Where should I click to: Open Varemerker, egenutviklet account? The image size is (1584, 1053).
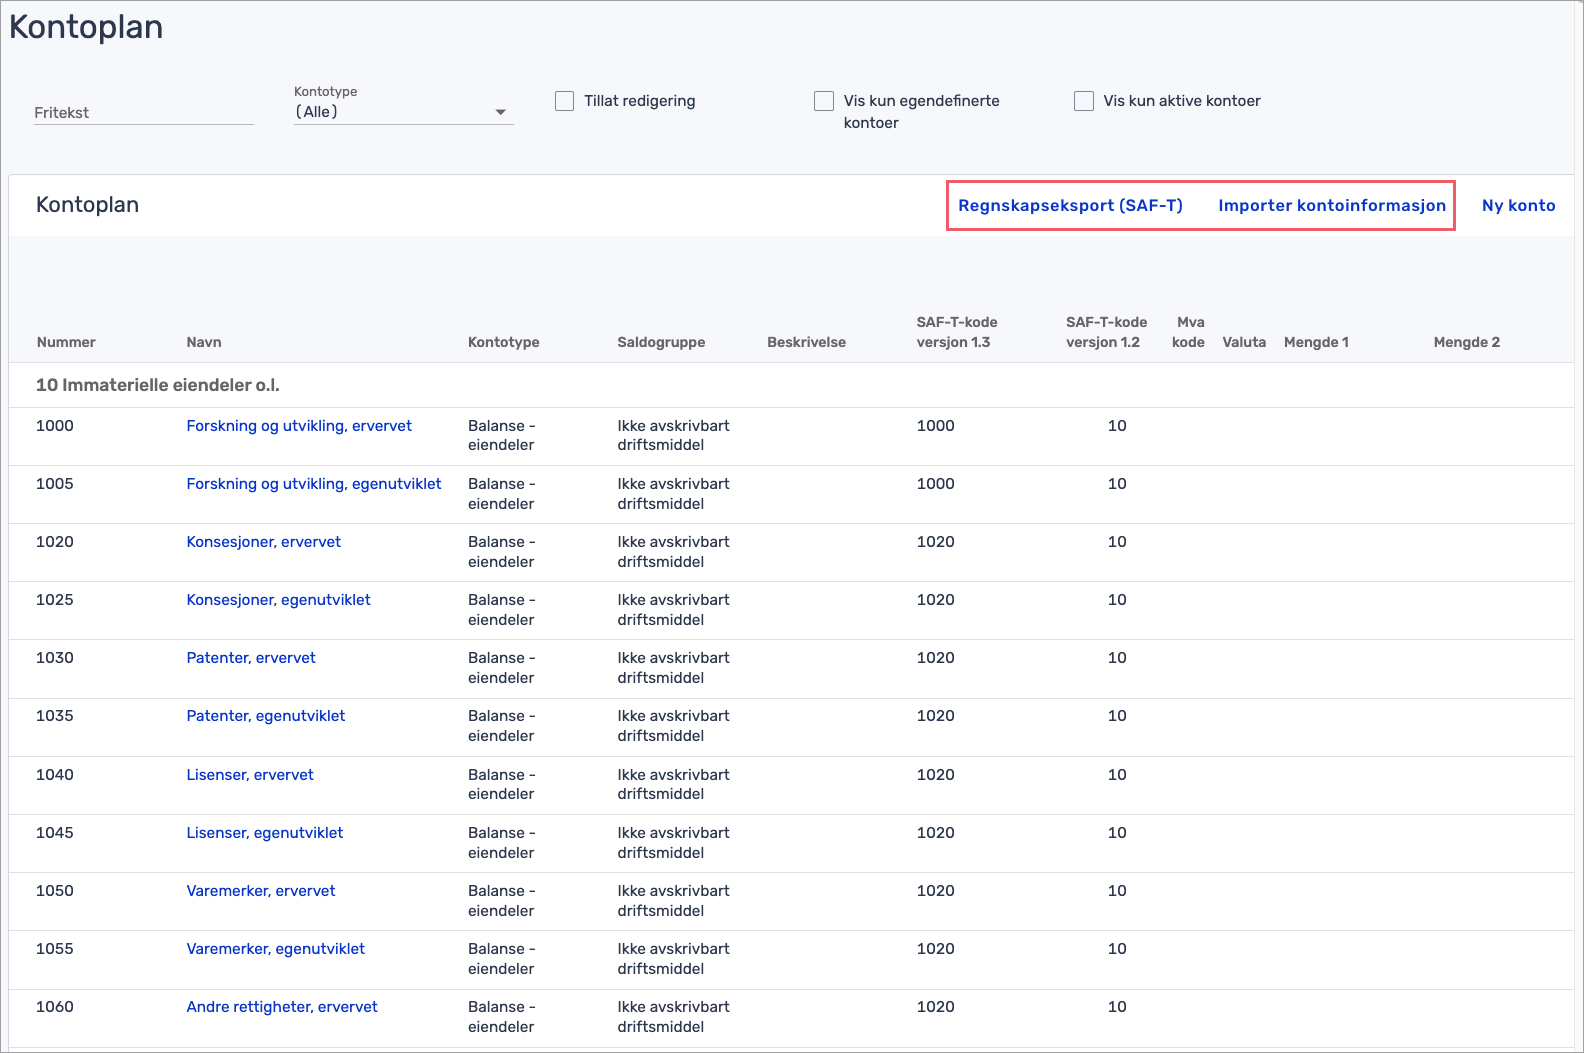[276, 949]
